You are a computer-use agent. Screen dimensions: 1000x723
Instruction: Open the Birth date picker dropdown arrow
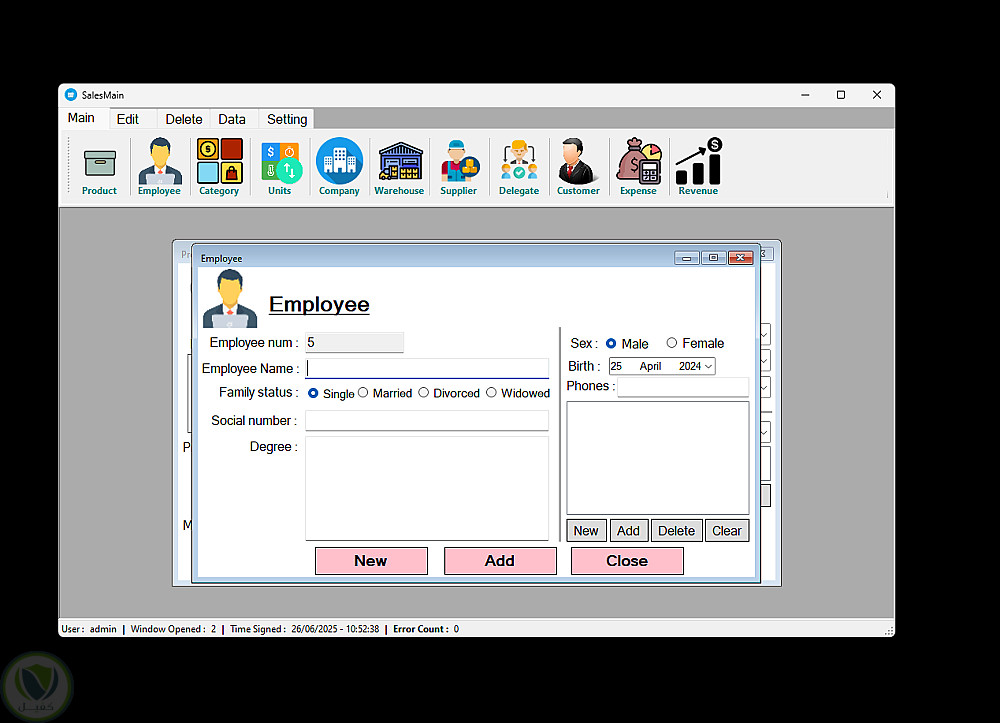coord(708,366)
